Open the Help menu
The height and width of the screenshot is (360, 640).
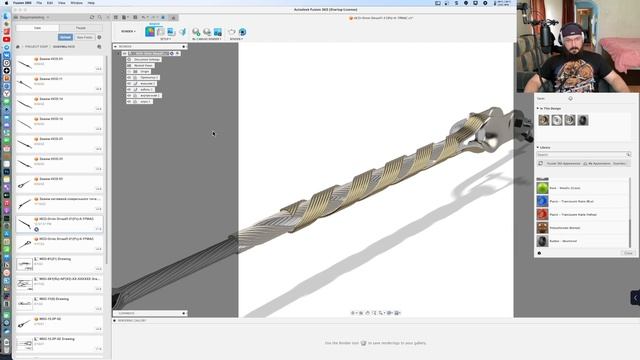pos(91,3)
